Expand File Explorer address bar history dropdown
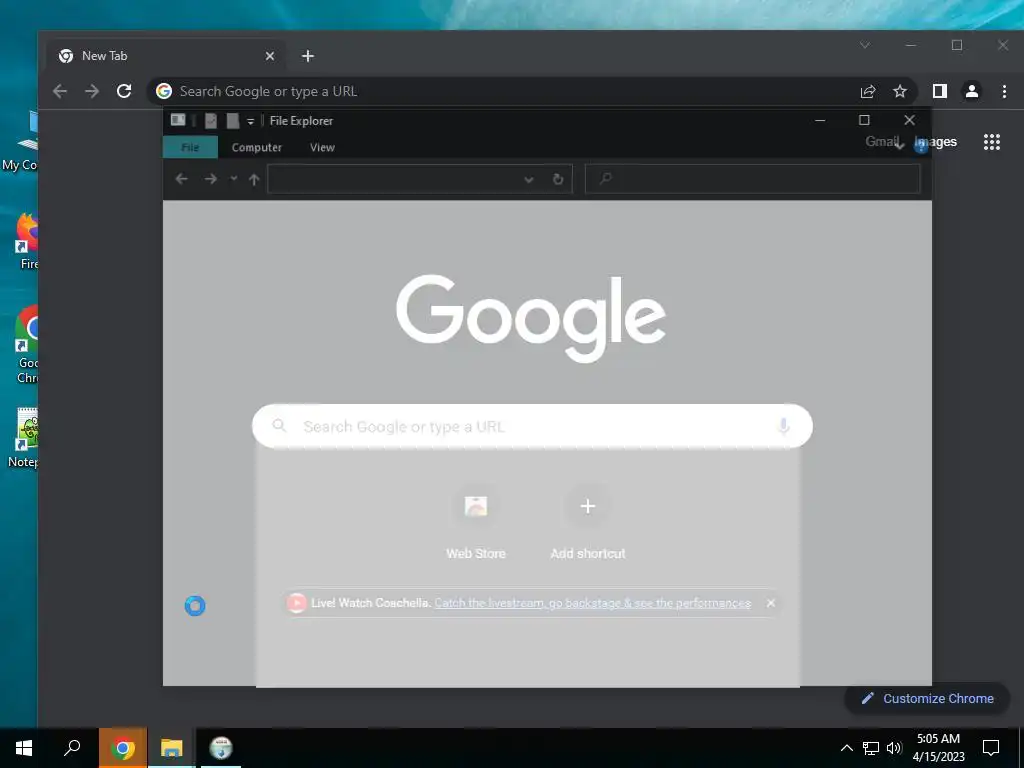Viewport: 1024px width, 768px height. (x=529, y=180)
